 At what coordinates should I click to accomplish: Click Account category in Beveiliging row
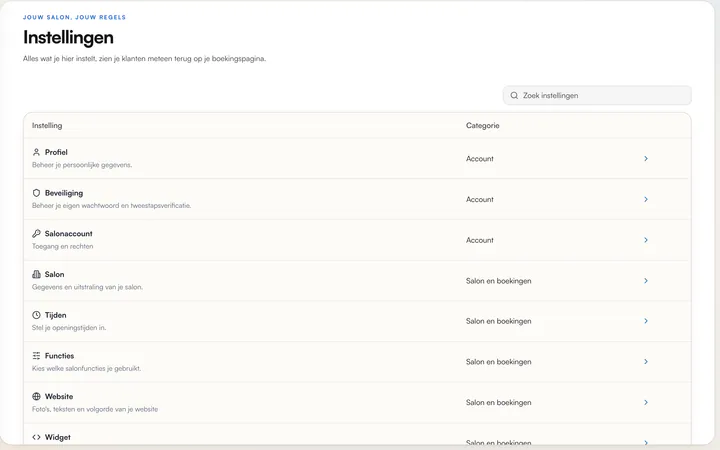tap(480, 199)
